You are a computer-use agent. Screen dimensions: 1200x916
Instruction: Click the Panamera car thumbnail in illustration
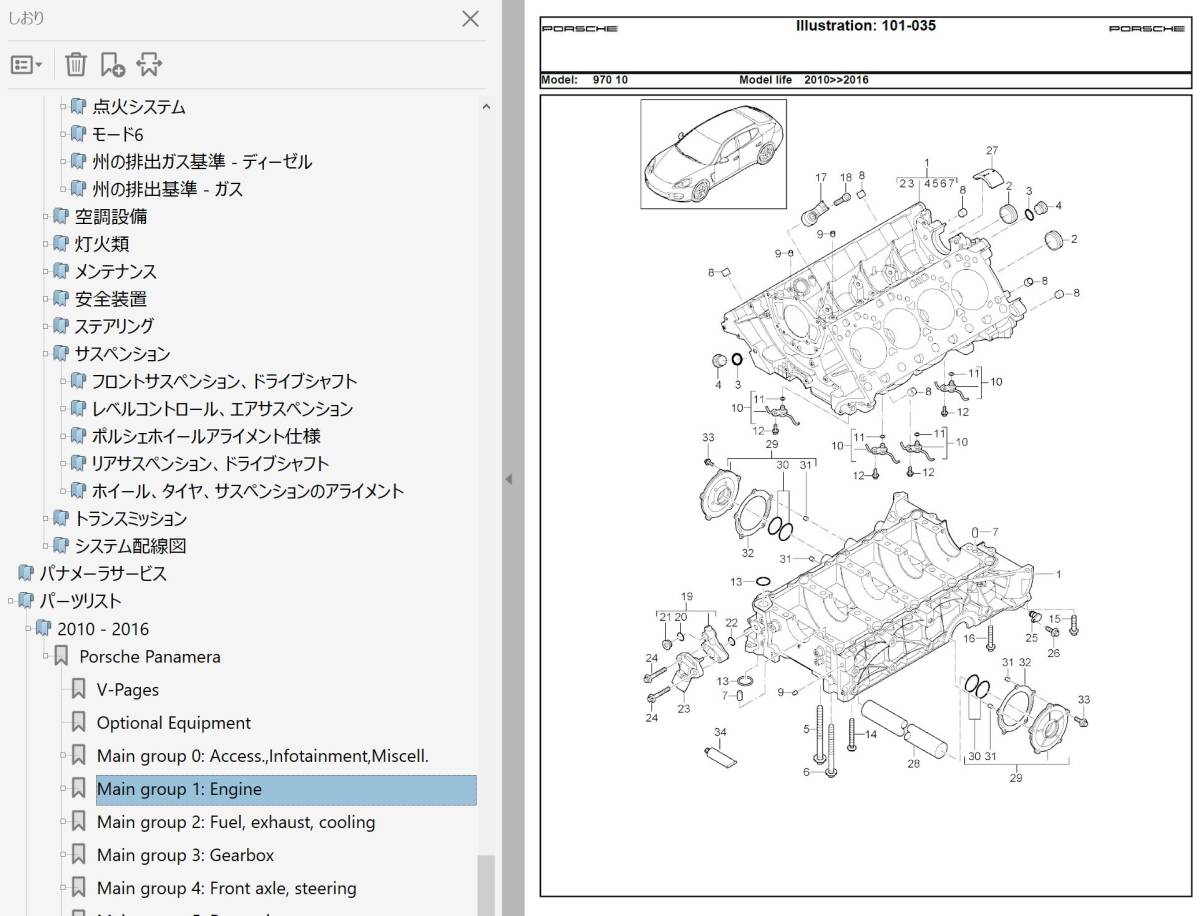click(x=714, y=153)
